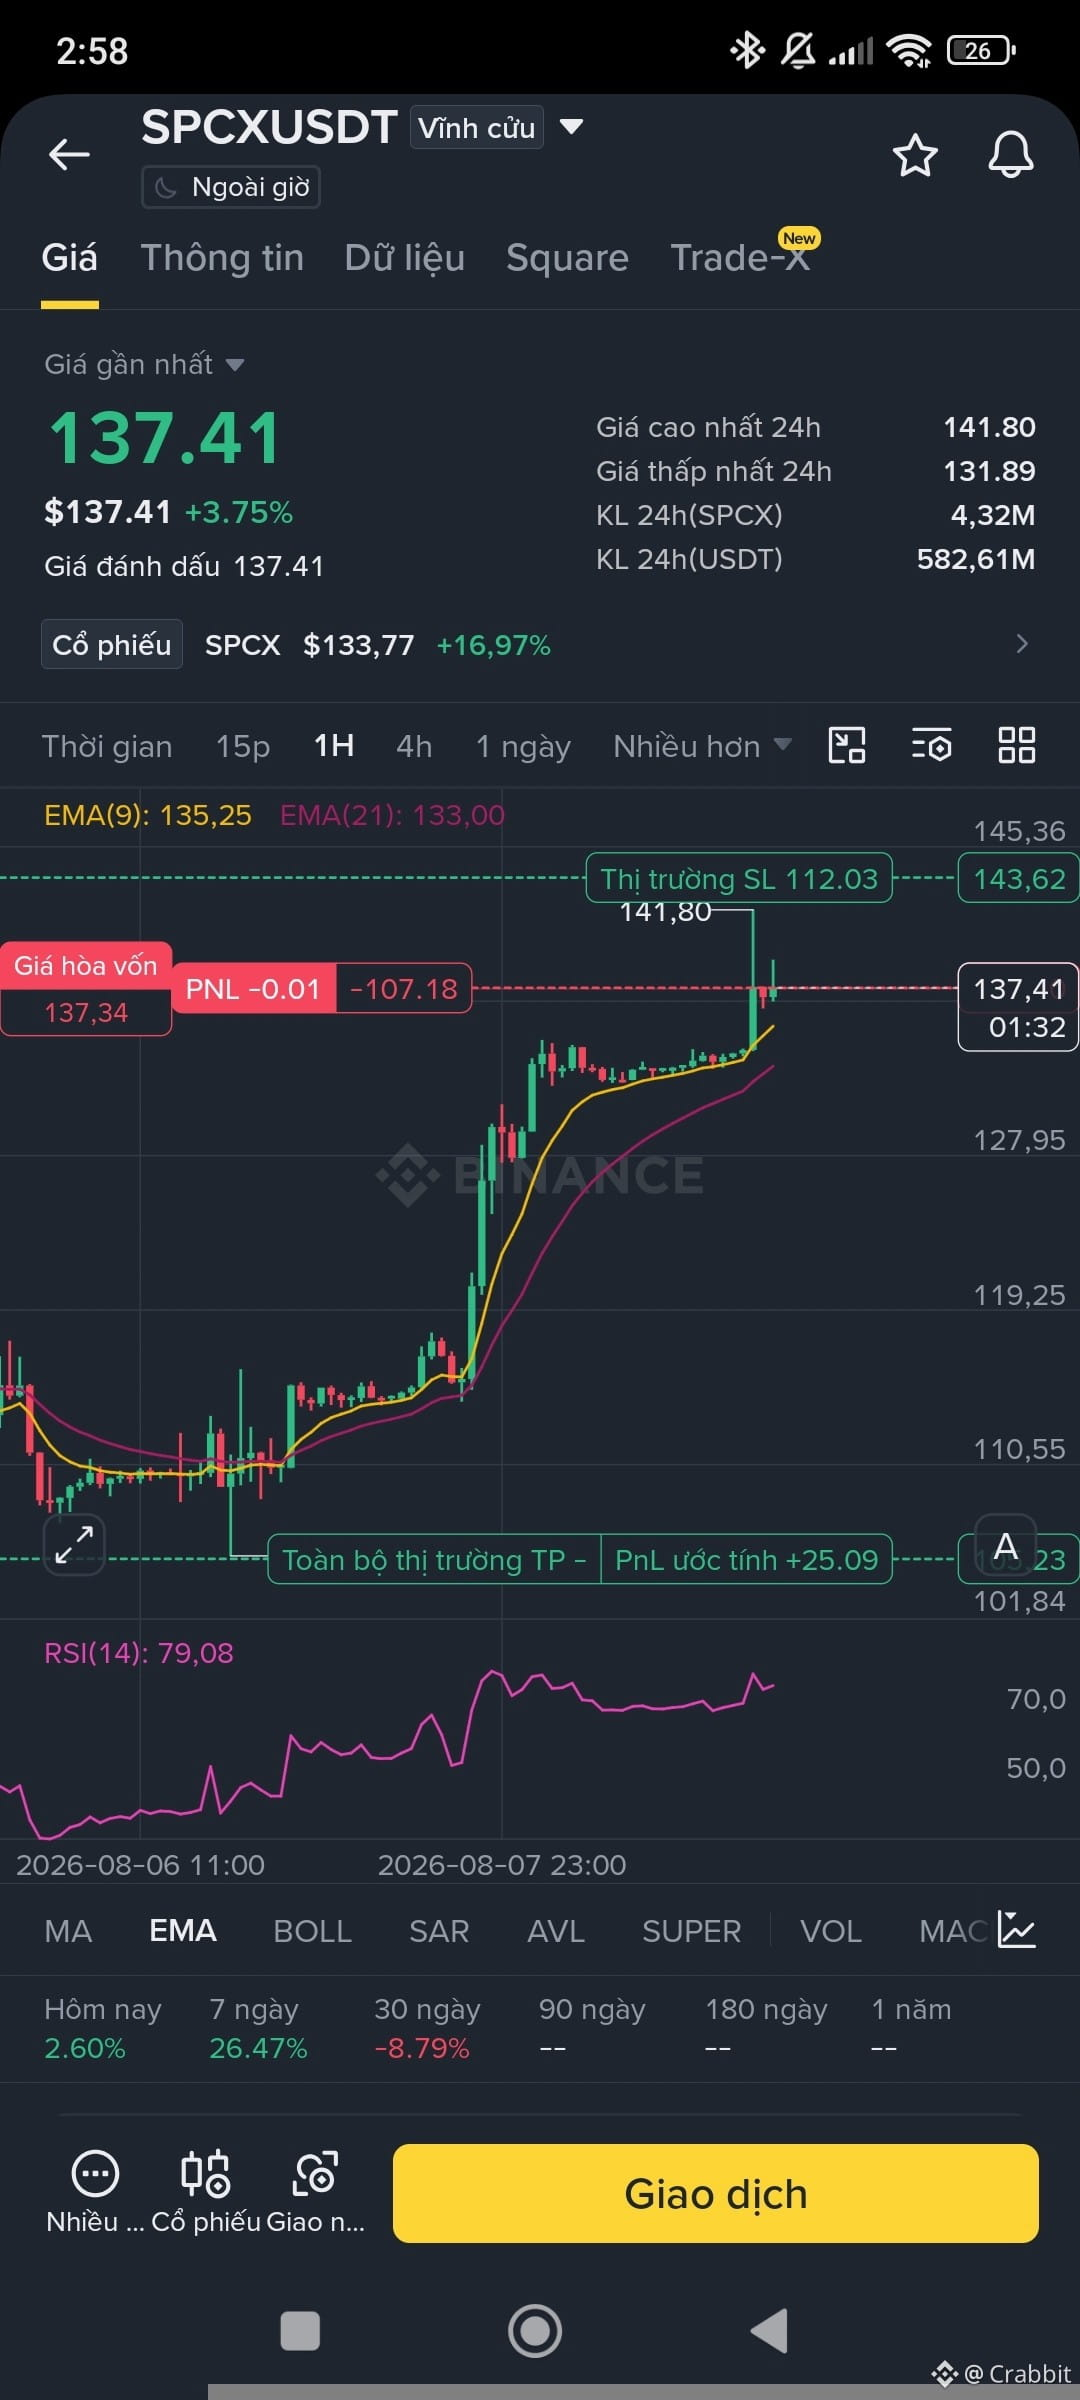Switch to the Square tab
The width and height of the screenshot is (1080, 2400).
pyautogui.click(x=567, y=258)
